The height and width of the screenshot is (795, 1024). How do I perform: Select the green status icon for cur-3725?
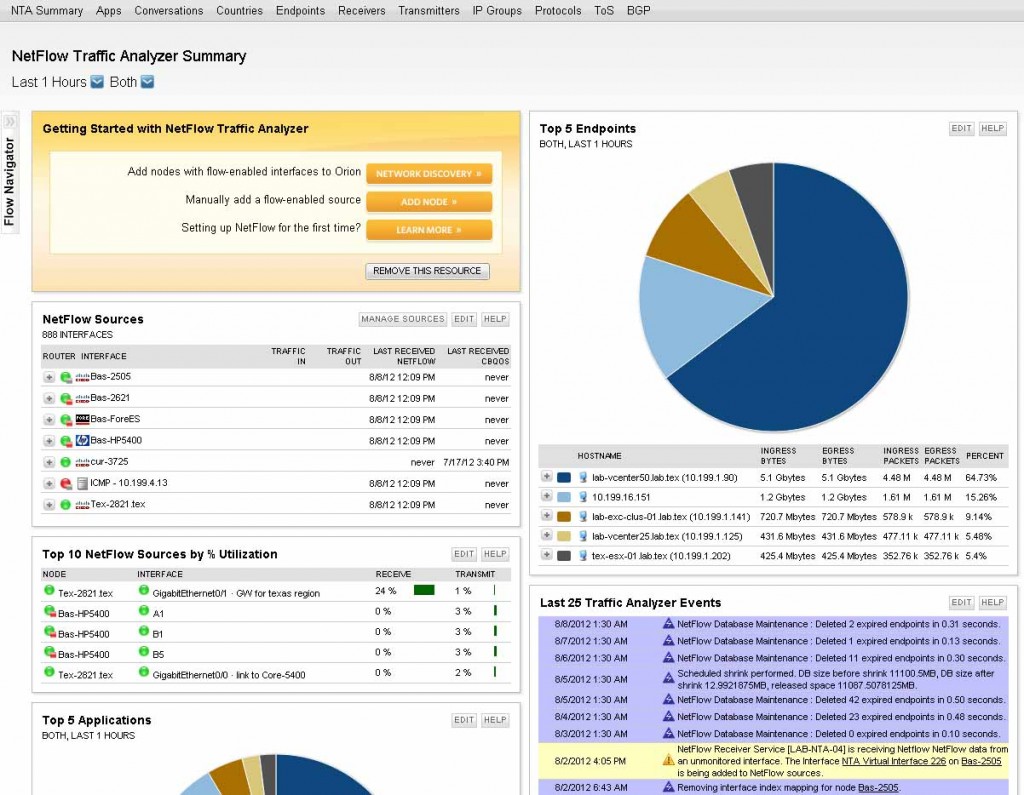pos(65,461)
